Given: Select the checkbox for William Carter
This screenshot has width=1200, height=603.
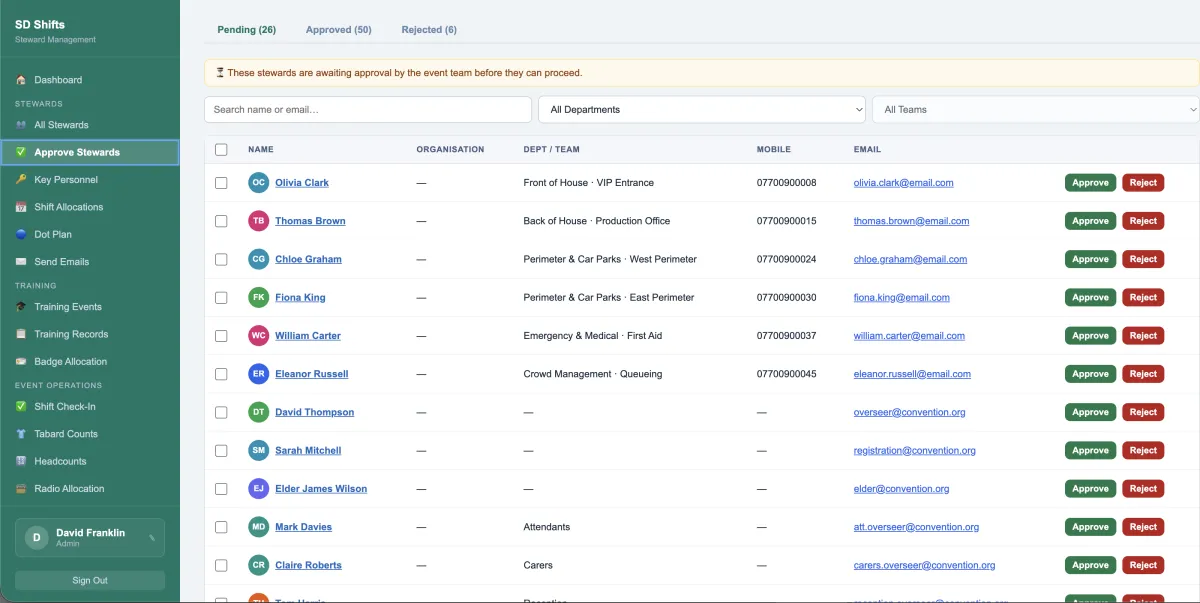Looking at the screenshot, I should coord(221,336).
